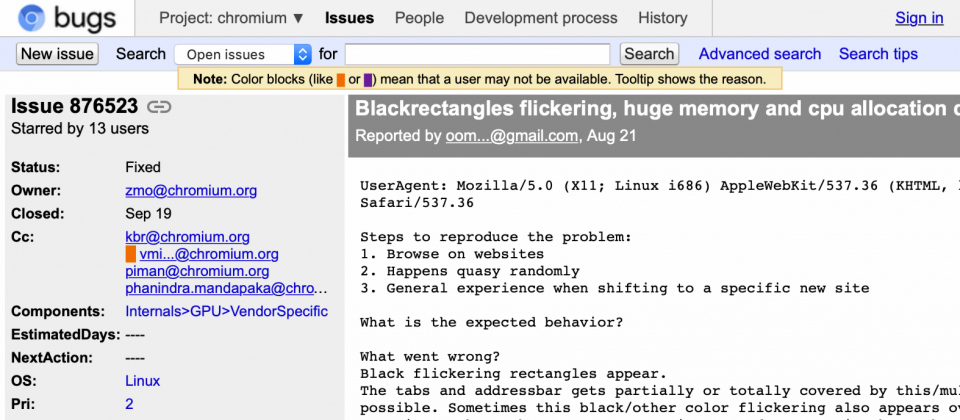
Task: Click the purple color block in the note banner
Action: [x=368, y=80]
